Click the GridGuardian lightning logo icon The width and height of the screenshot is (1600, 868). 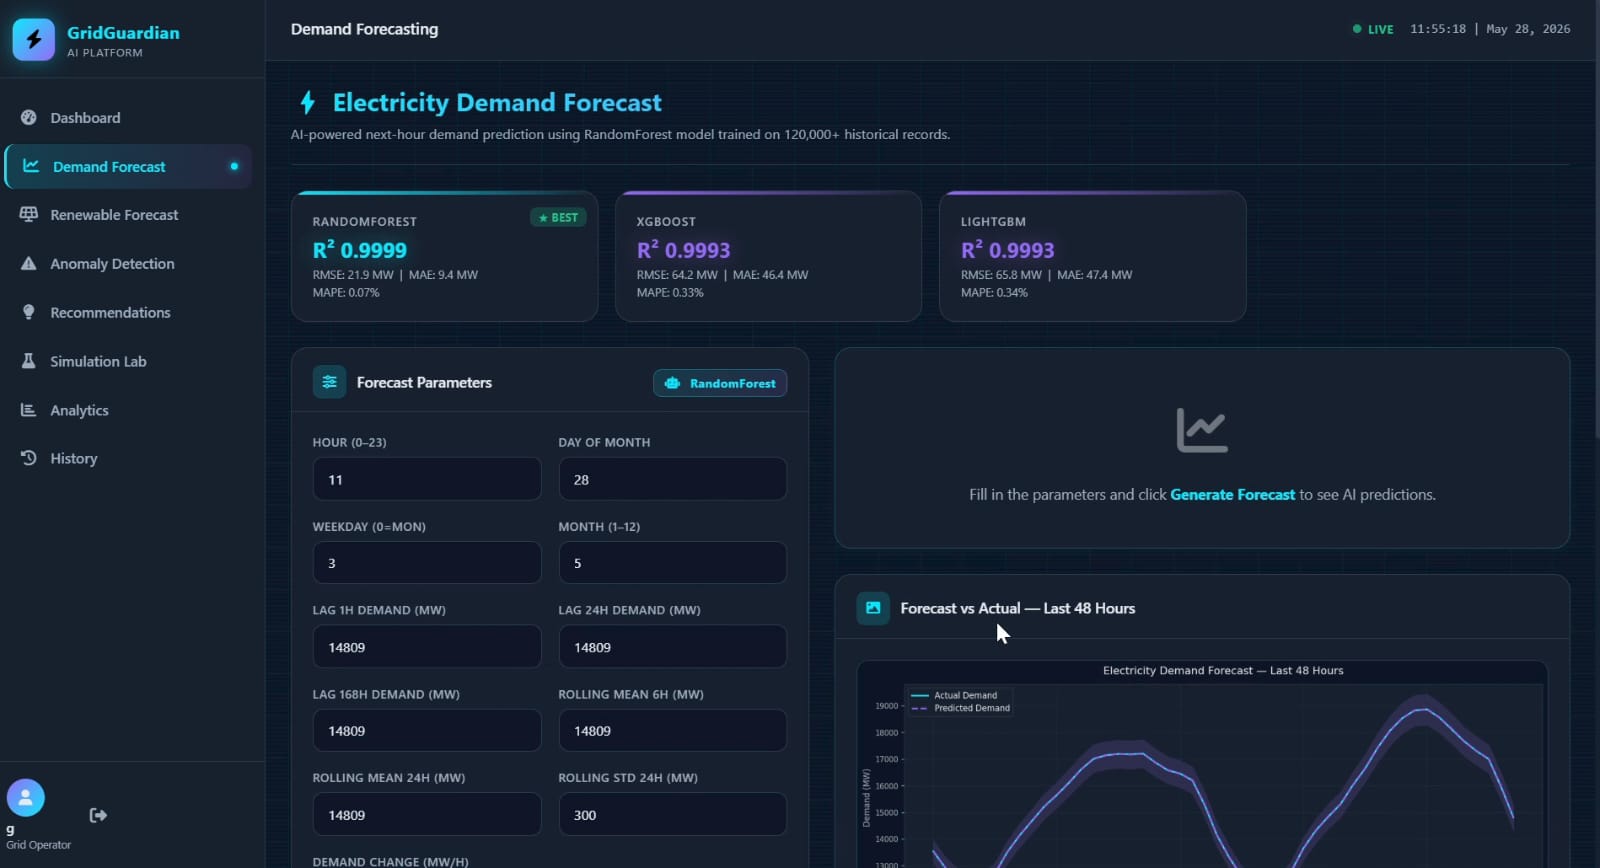34,40
